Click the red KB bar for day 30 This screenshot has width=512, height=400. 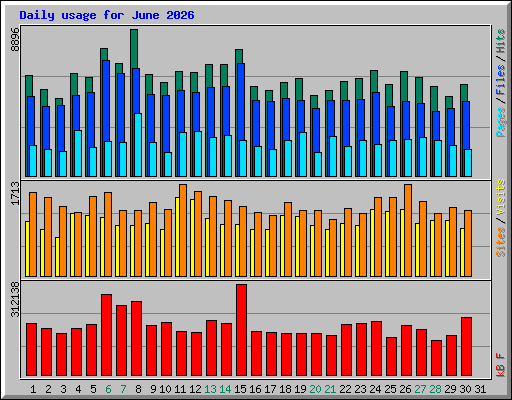(466, 347)
